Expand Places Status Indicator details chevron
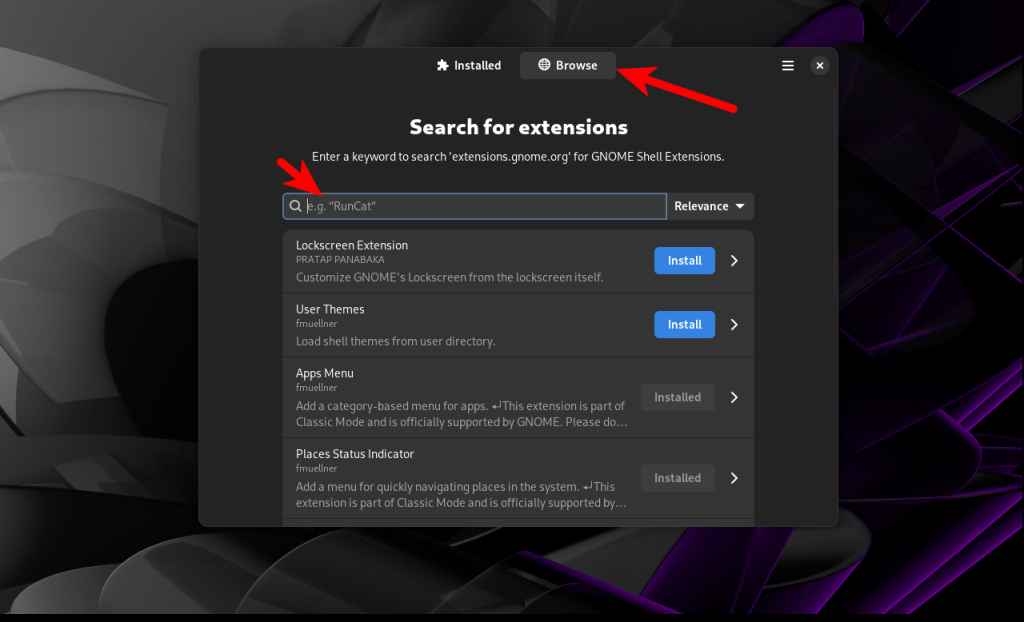The width and height of the screenshot is (1024, 622). [734, 478]
